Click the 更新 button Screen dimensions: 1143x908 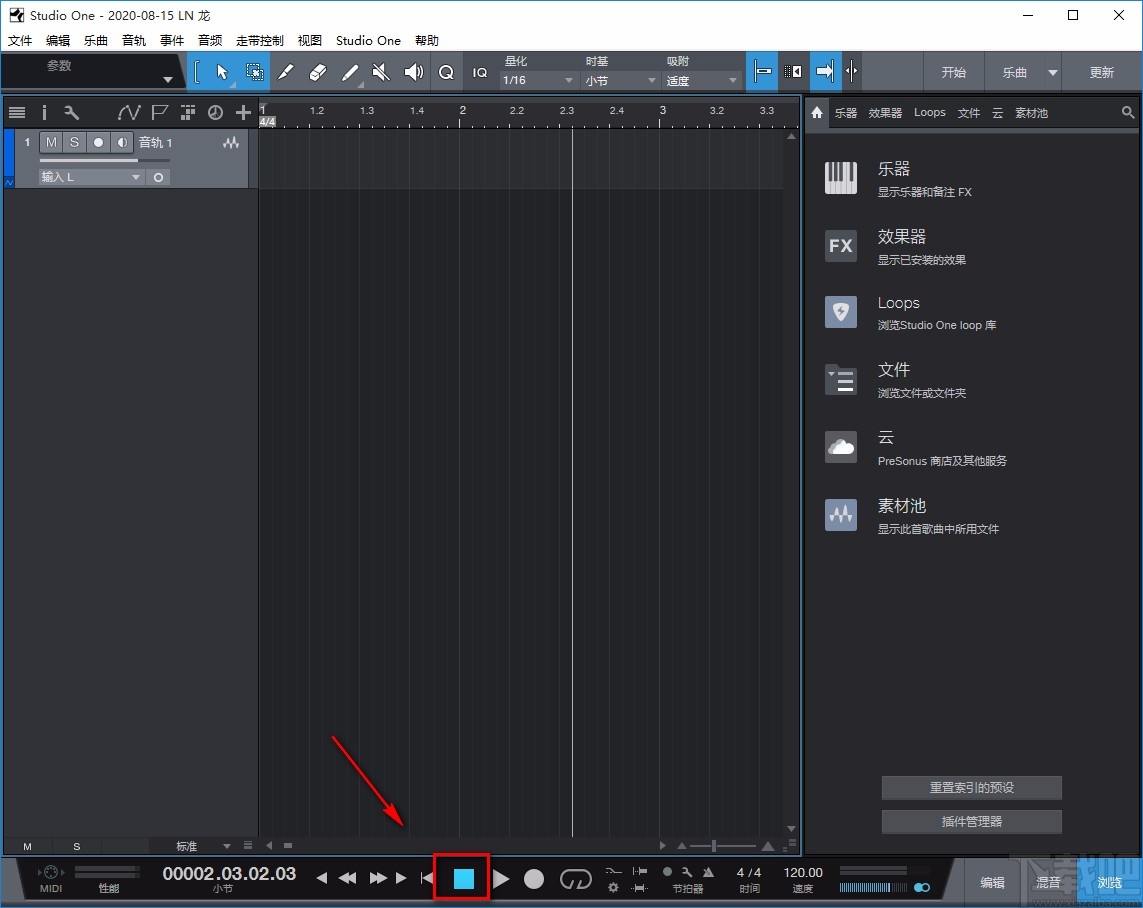click(x=1101, y=72)
